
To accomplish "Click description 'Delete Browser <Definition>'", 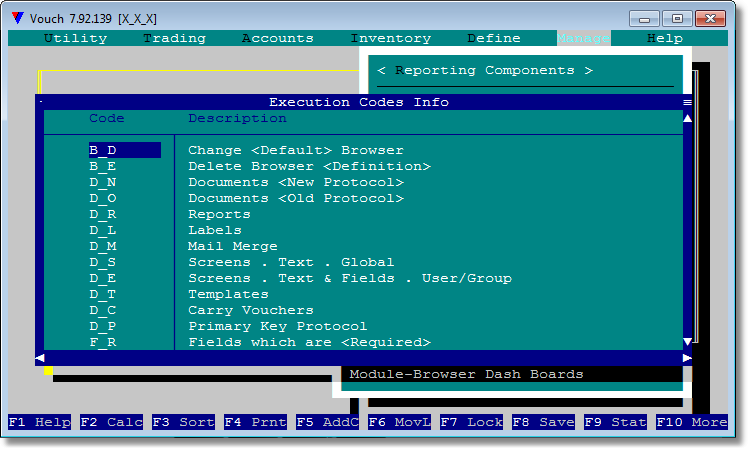I will 309,166.
